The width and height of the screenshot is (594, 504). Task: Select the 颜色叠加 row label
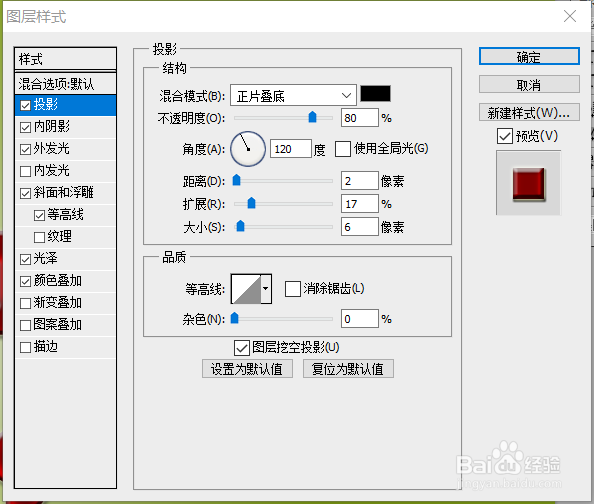tap(58, 281)
